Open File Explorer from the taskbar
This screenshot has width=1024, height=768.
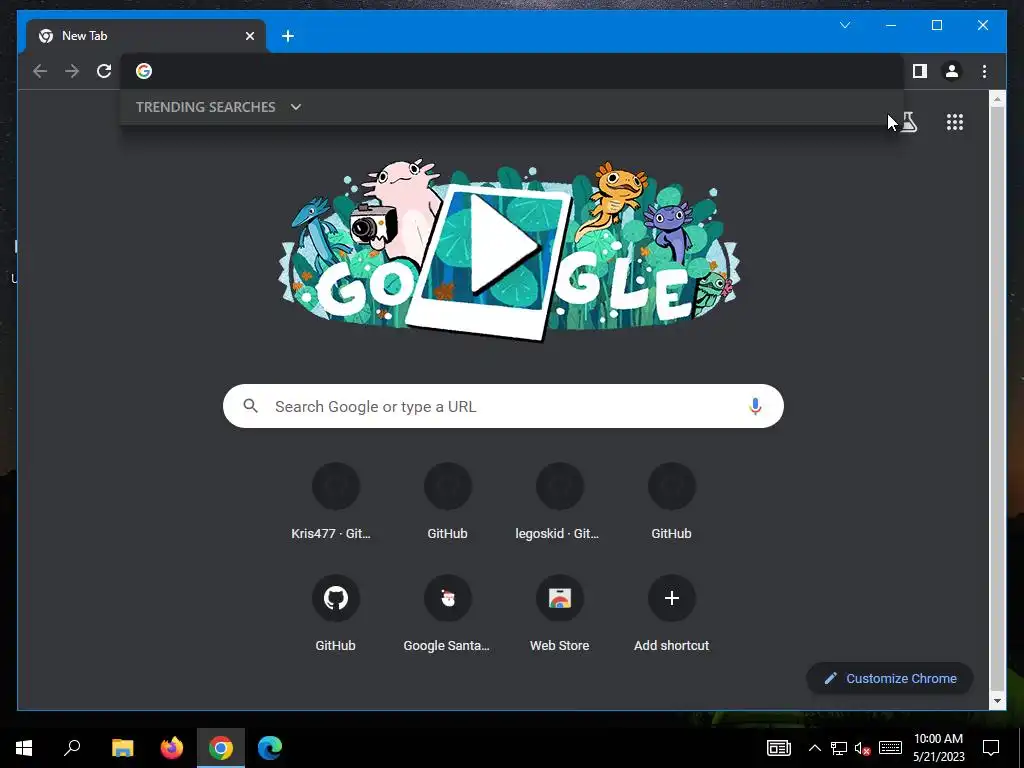pyautogui.click(x=122, y=748)
